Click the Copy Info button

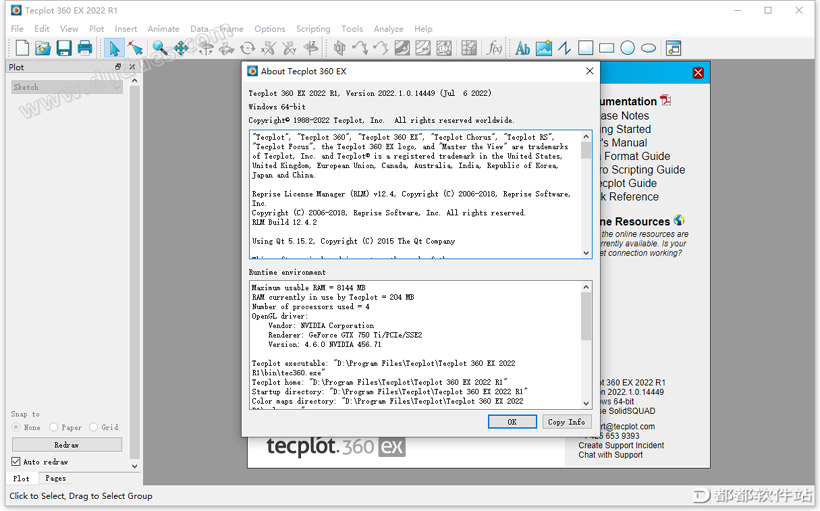pos(566,422)
